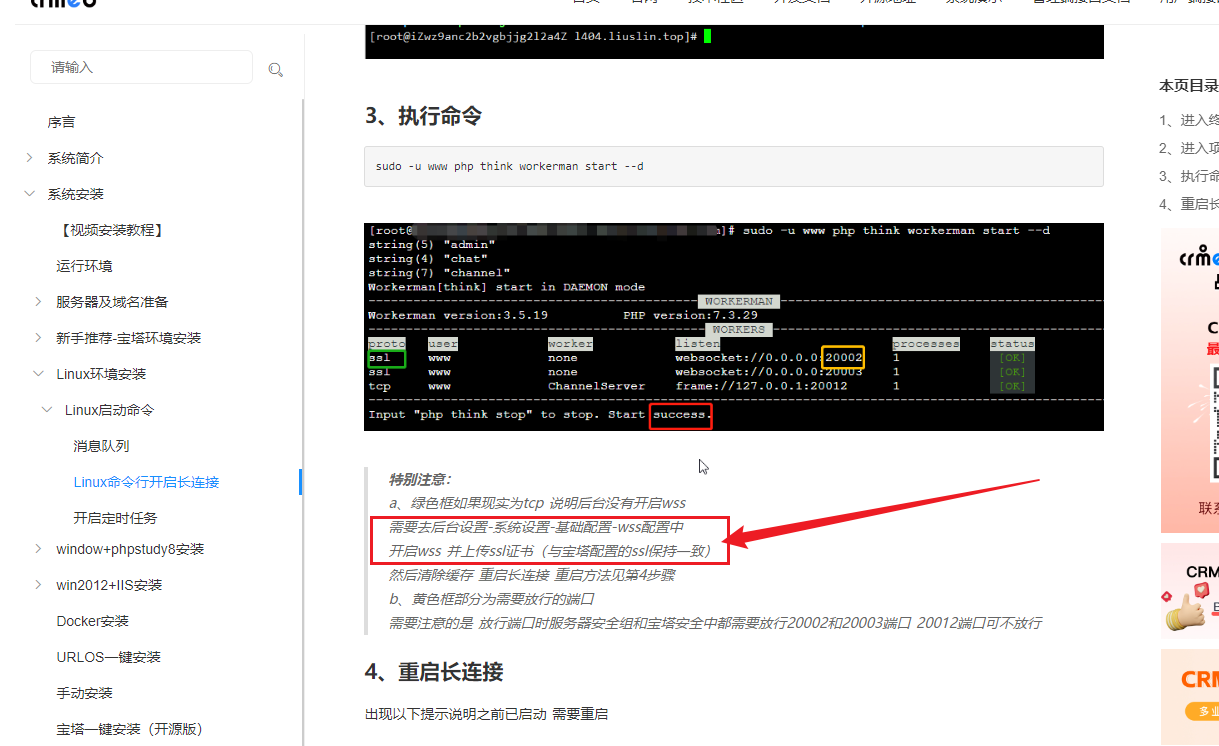The height and width of the screenshot is (746, 1219).
Task: Go to 开启定时任务 page
Action: click(115, 518)
